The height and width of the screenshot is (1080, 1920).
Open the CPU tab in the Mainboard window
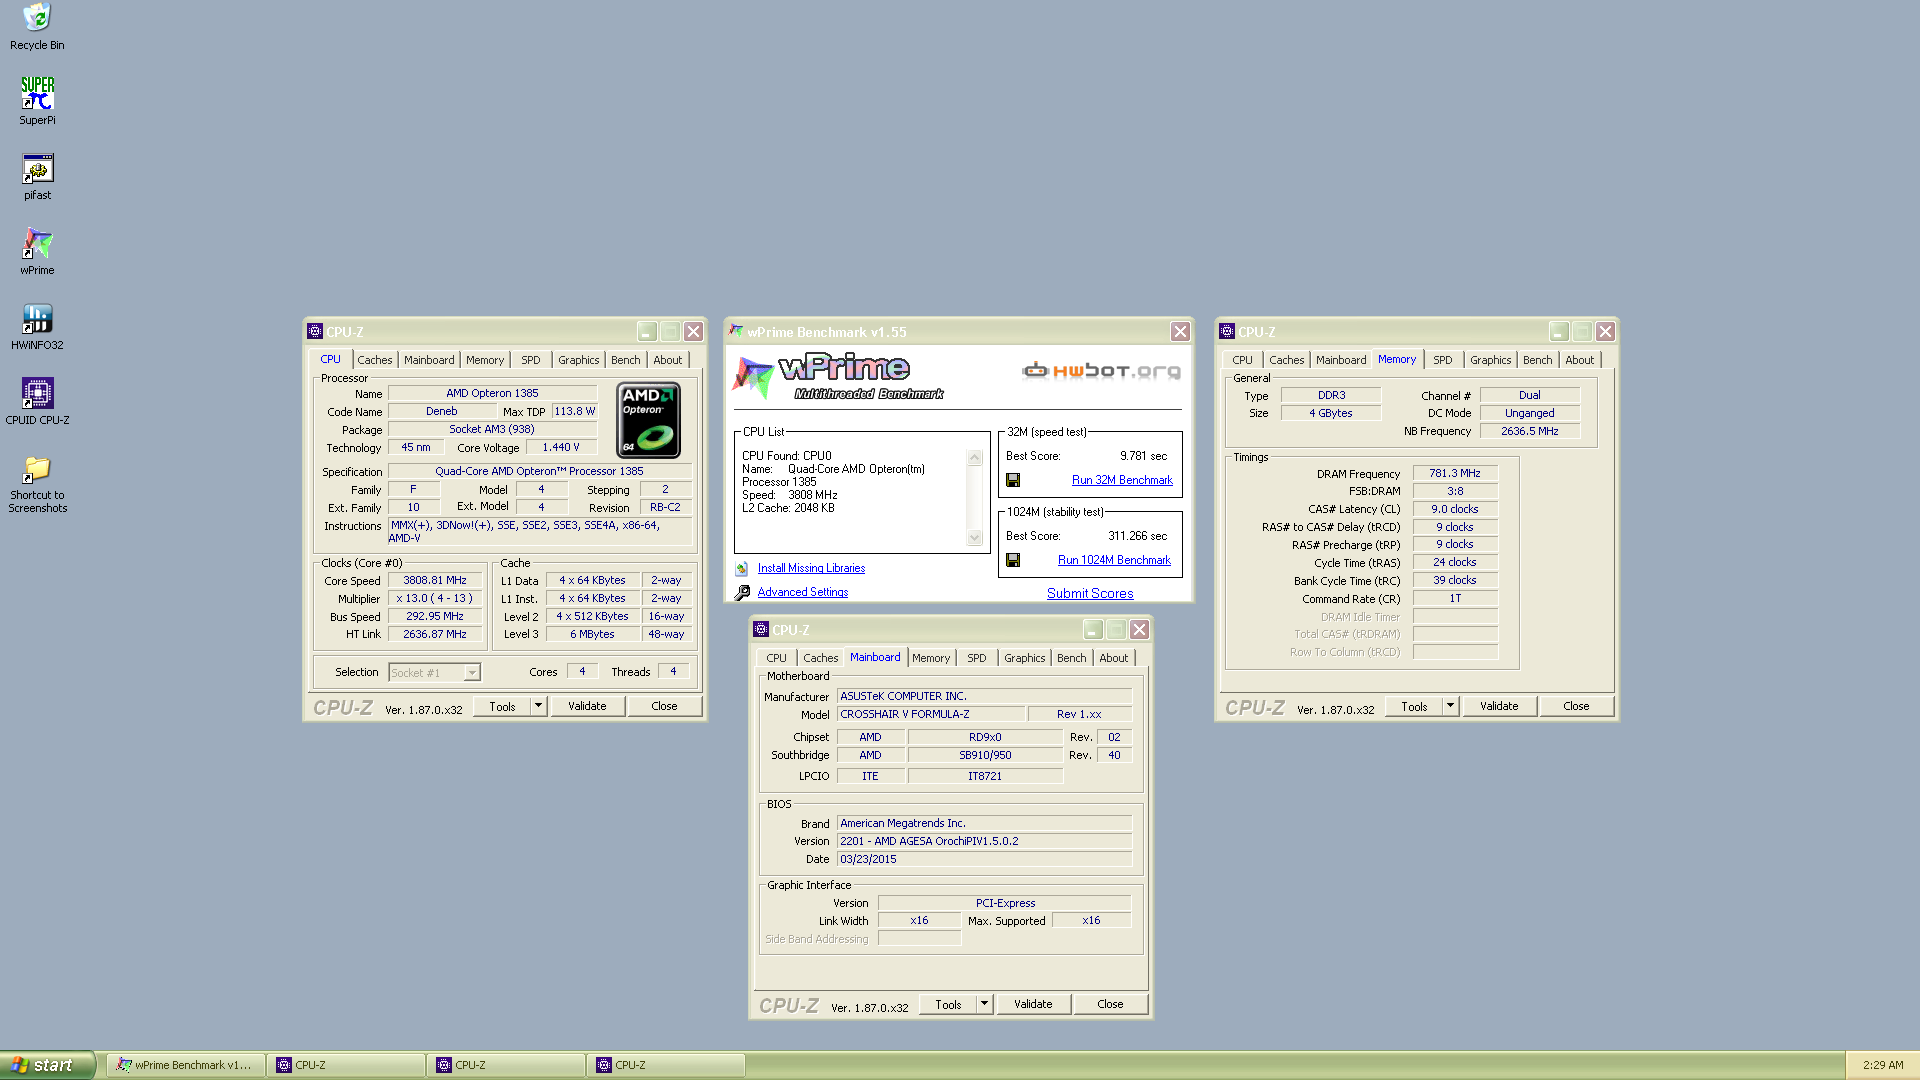[776, 658]
